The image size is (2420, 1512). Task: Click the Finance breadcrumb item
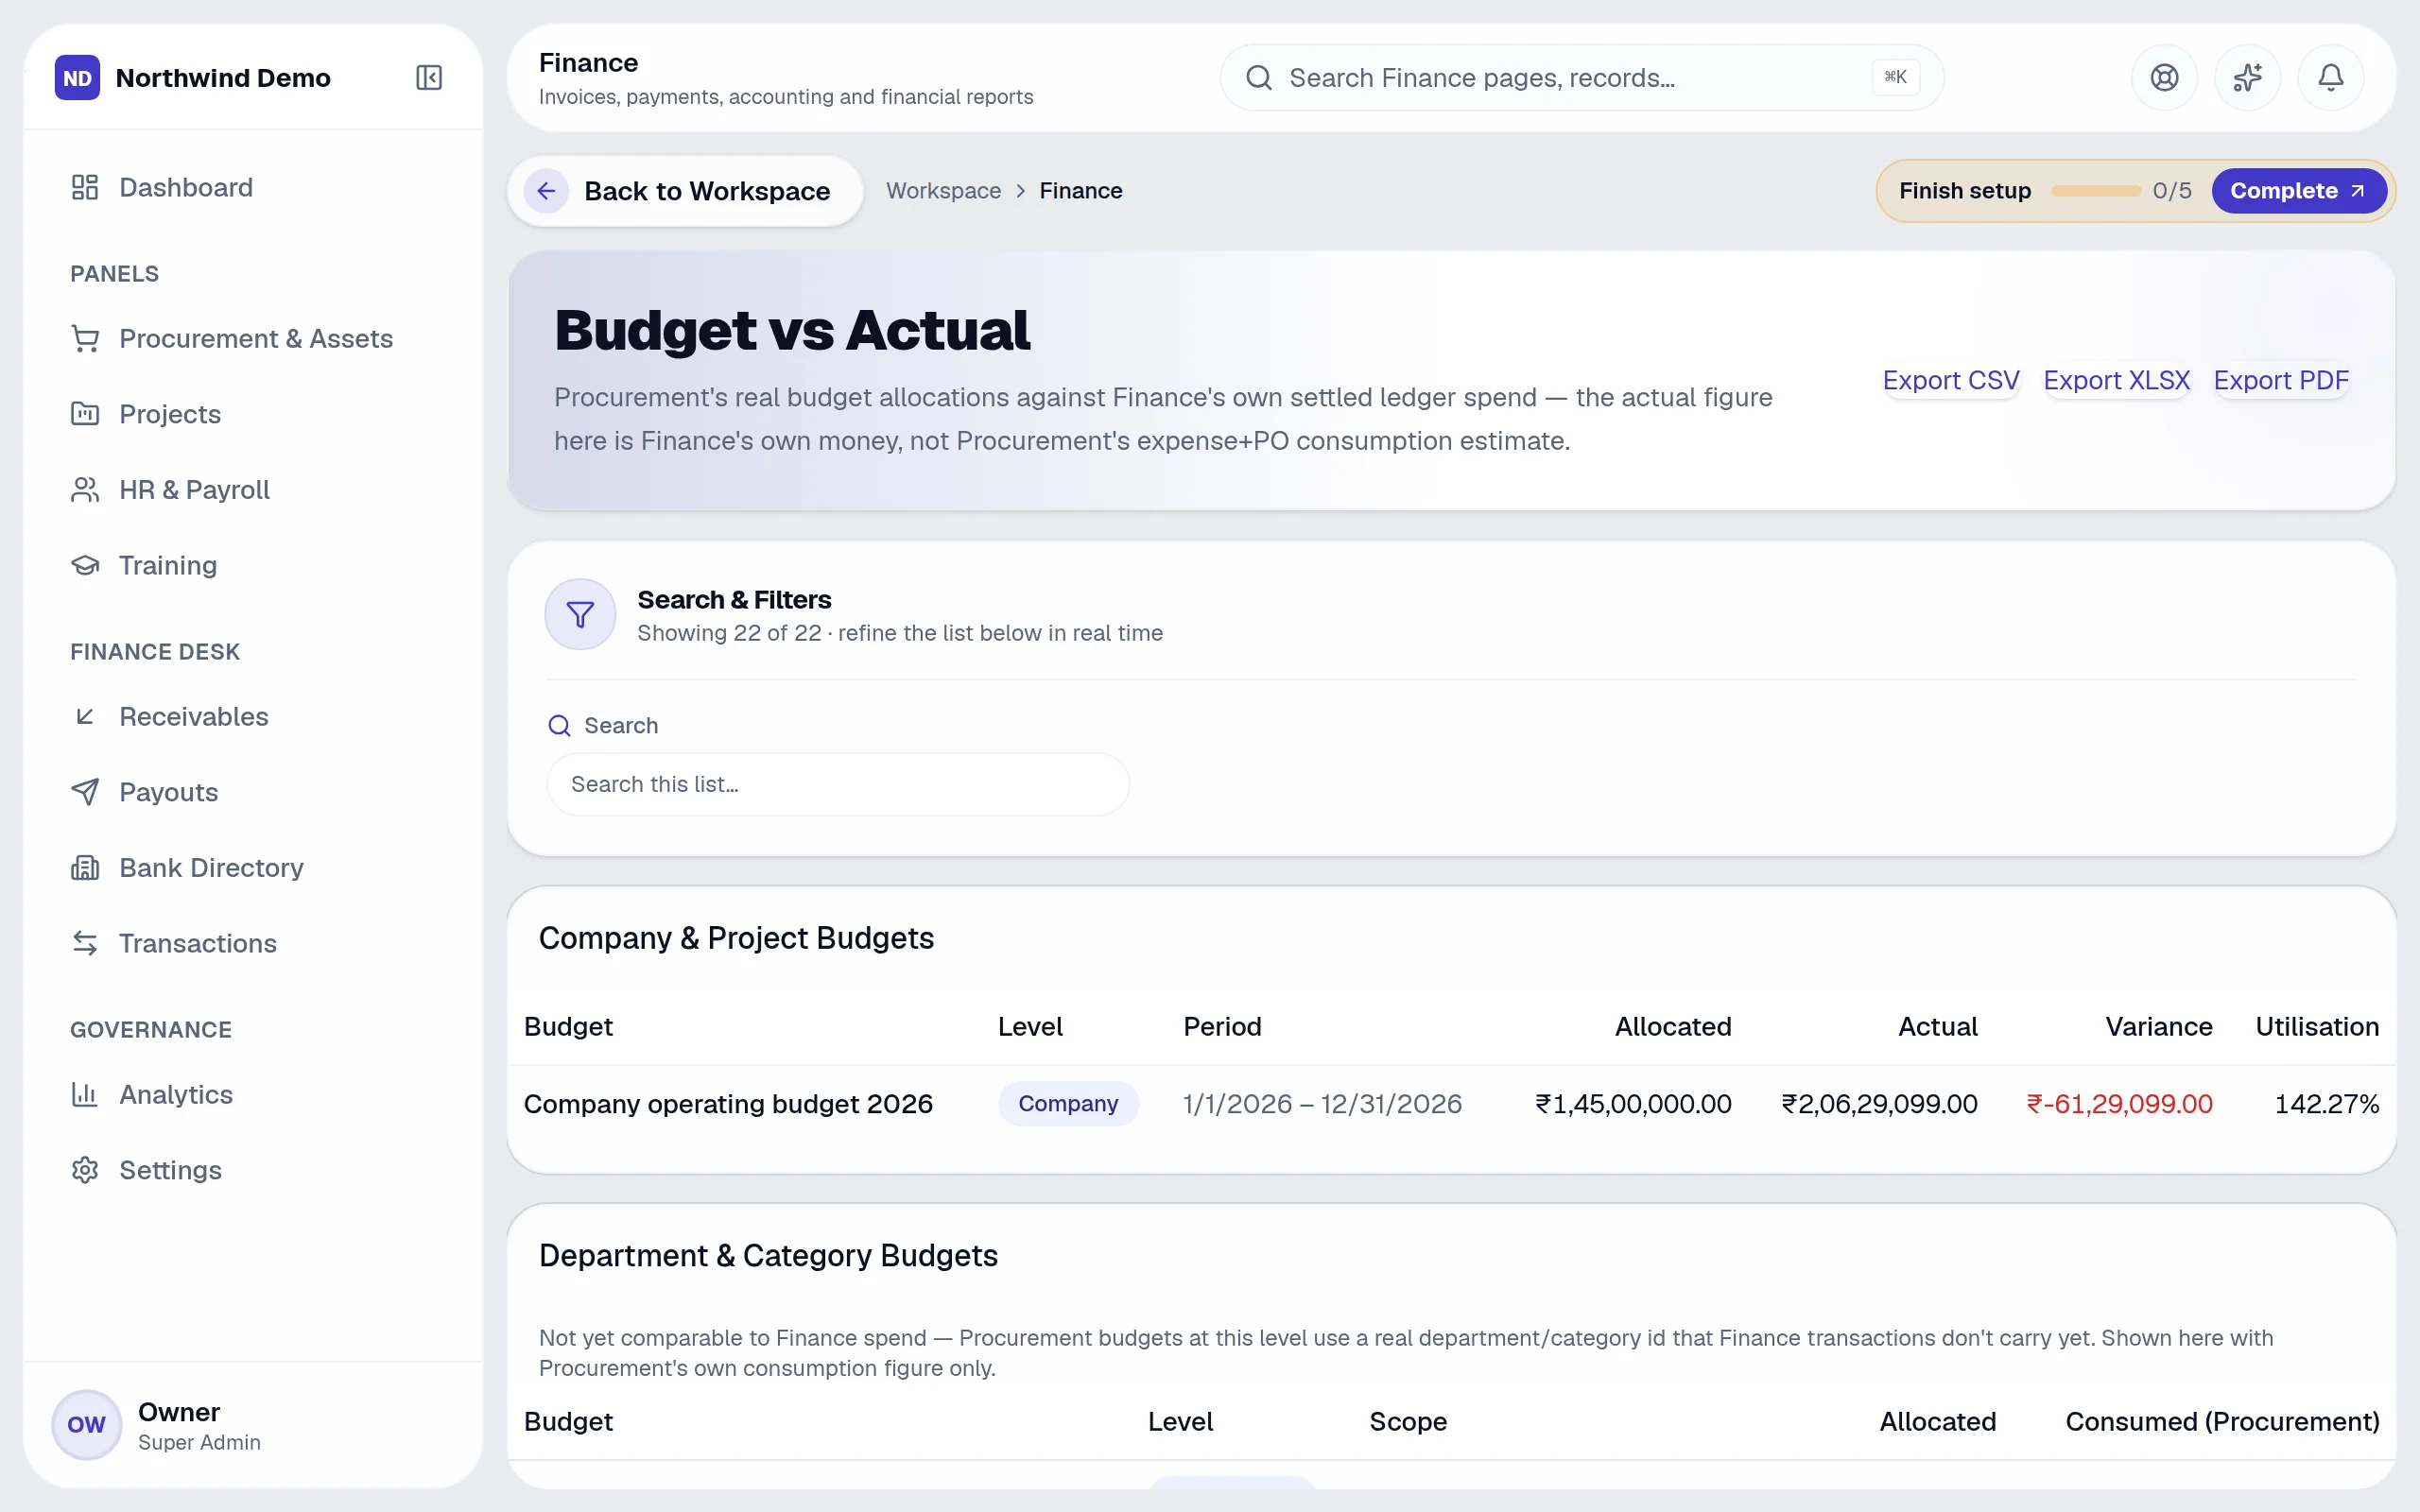[1080, 190]
